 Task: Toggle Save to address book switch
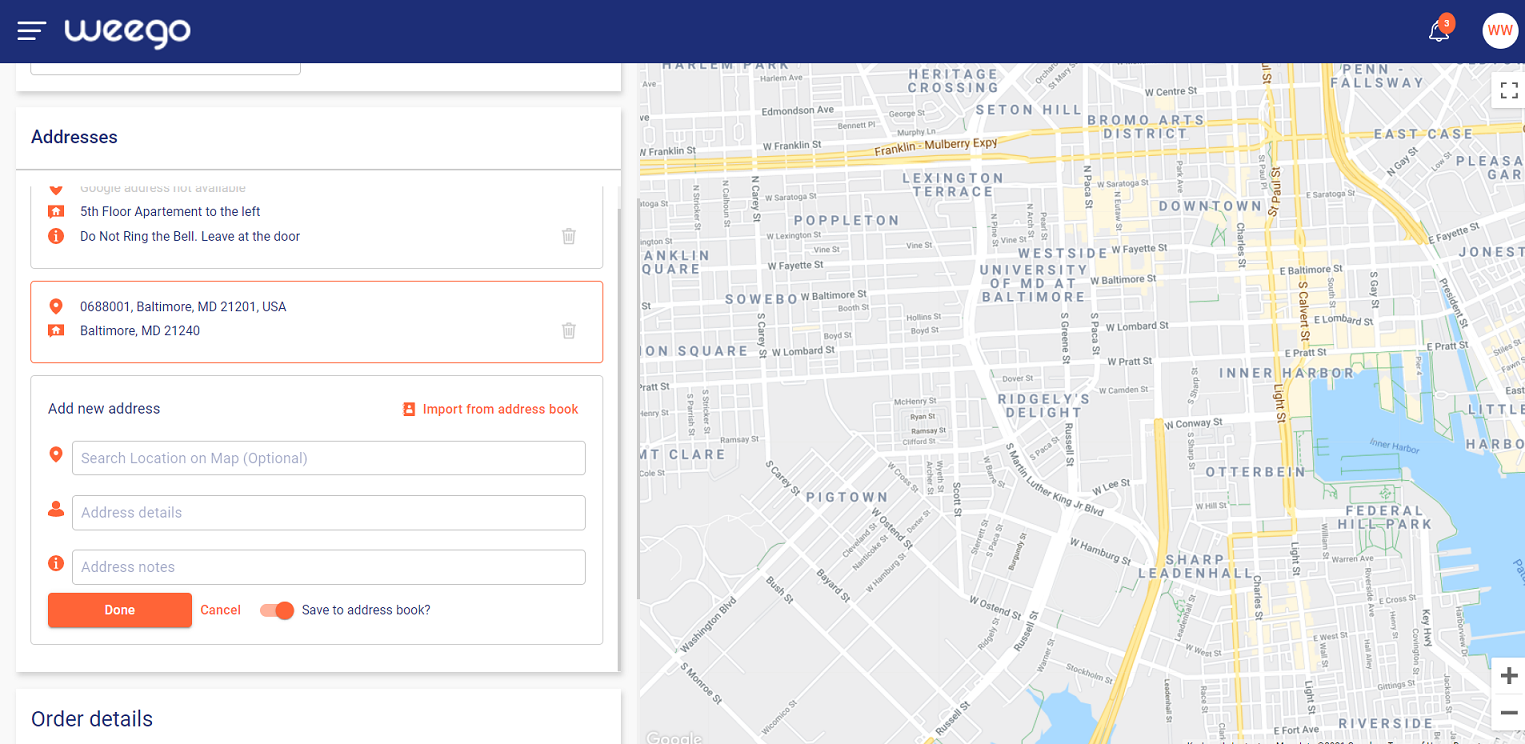tap(277, 610)
